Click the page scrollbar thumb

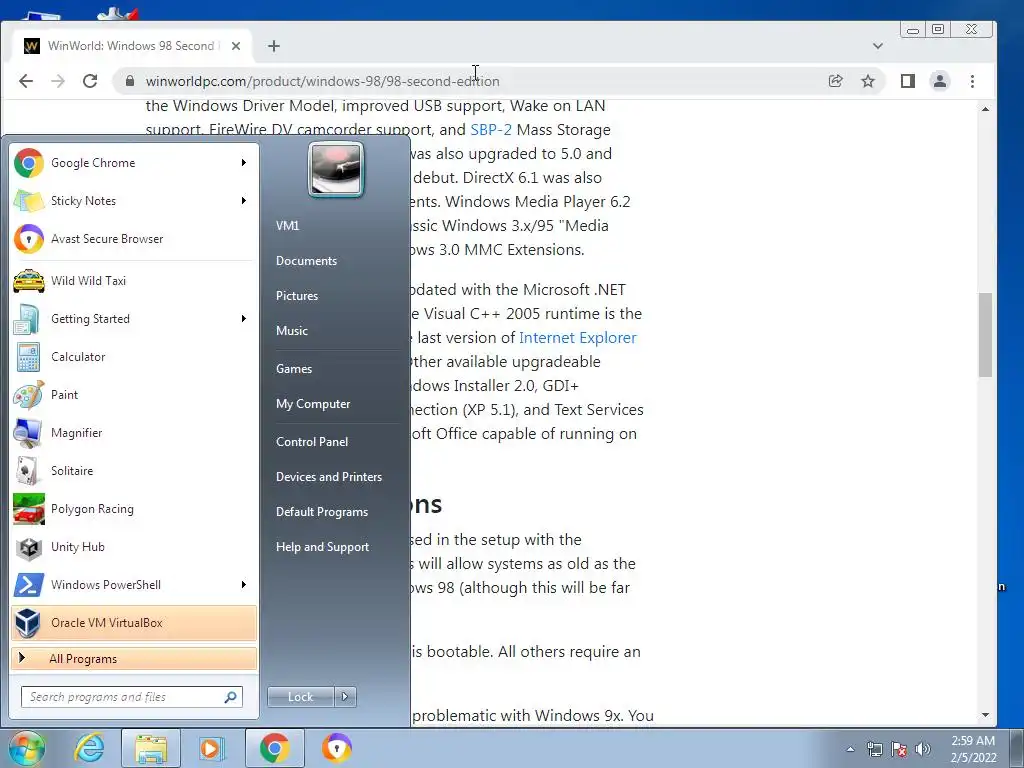985,335
